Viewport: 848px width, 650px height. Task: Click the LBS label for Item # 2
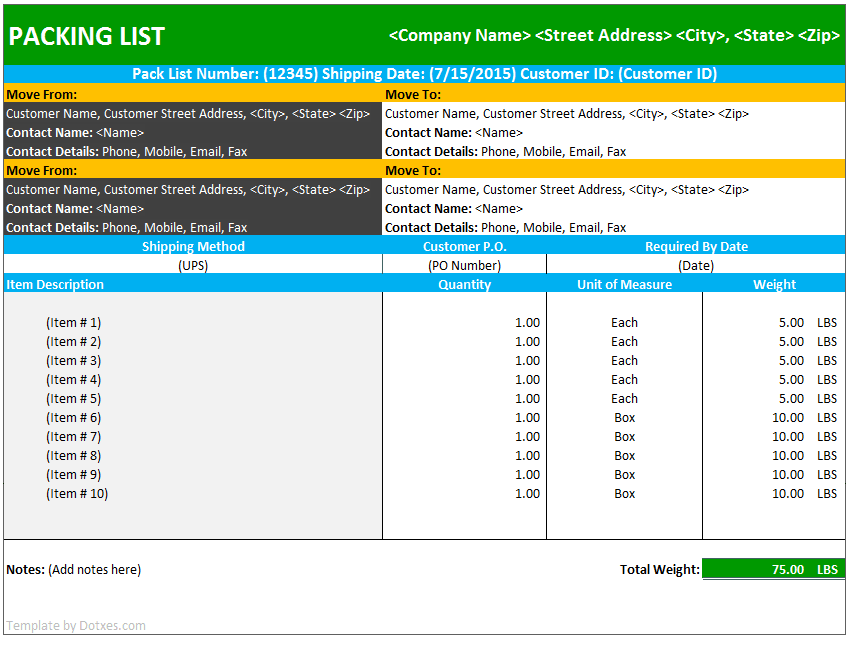pyautogui.click(x=827, y=342)
